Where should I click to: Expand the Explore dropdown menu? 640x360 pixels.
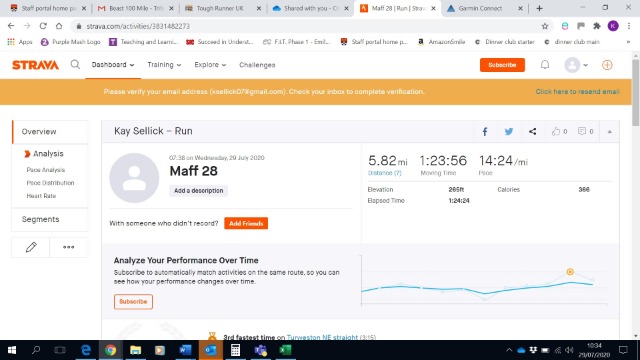[210, 65]
